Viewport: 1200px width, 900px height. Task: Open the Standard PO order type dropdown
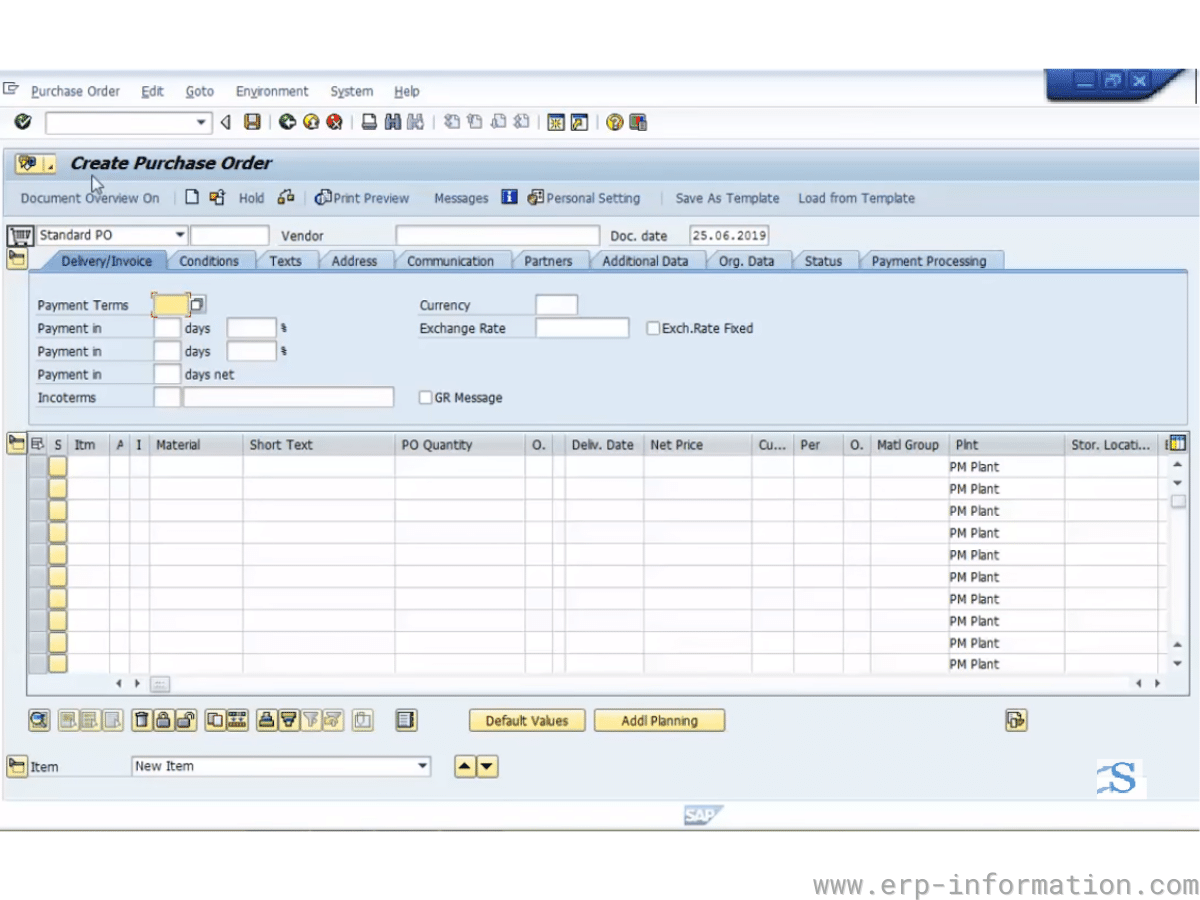pos(180,235)
